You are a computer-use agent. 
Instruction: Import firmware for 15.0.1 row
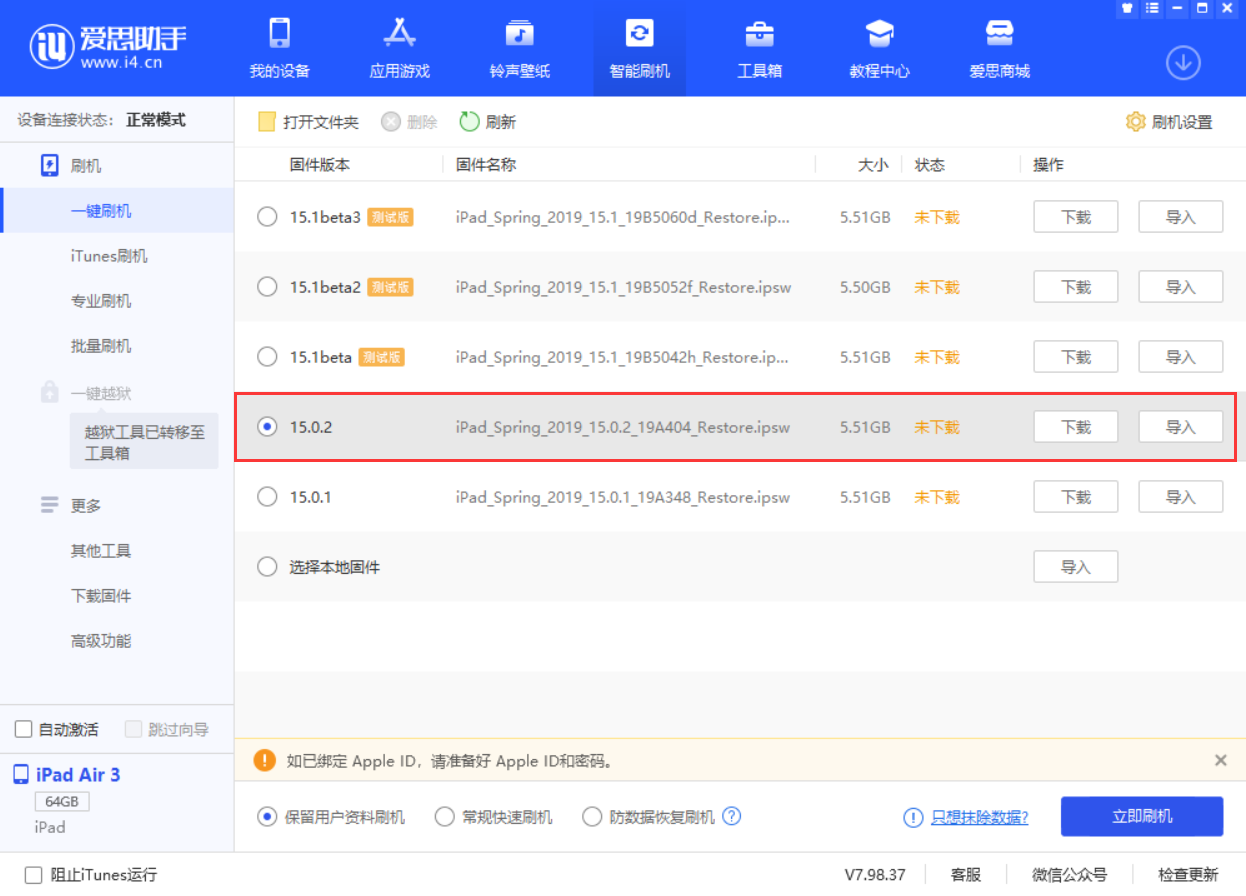[x=1181, y=497]
